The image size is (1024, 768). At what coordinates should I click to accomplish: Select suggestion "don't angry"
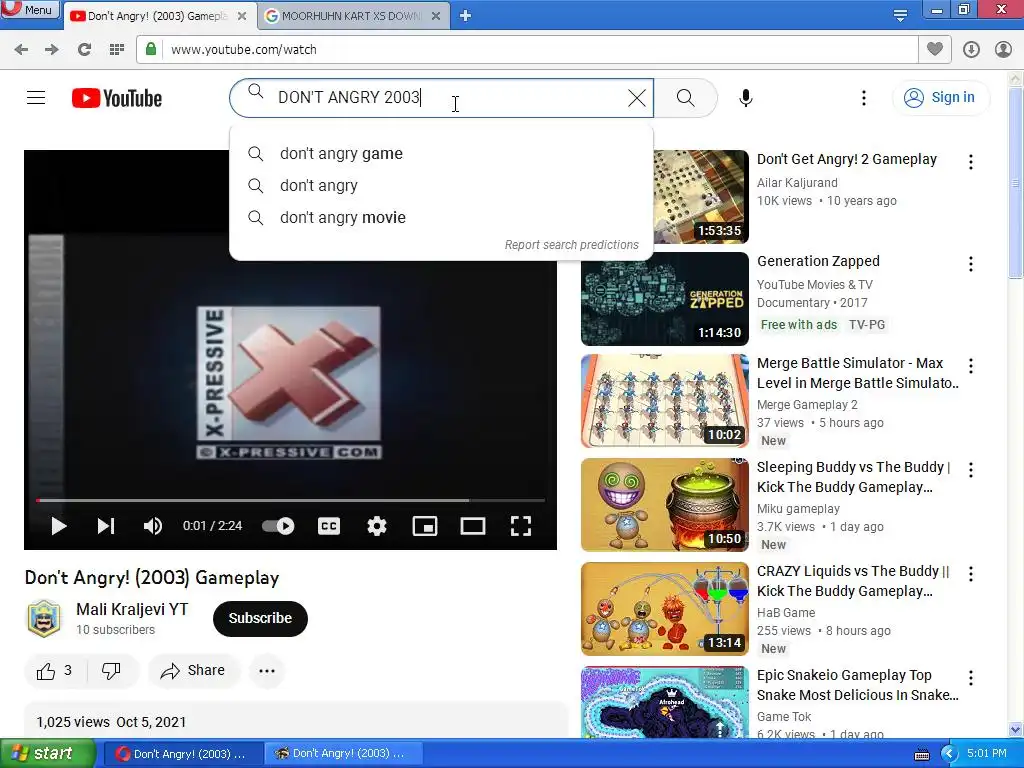[x=441, y=185]
